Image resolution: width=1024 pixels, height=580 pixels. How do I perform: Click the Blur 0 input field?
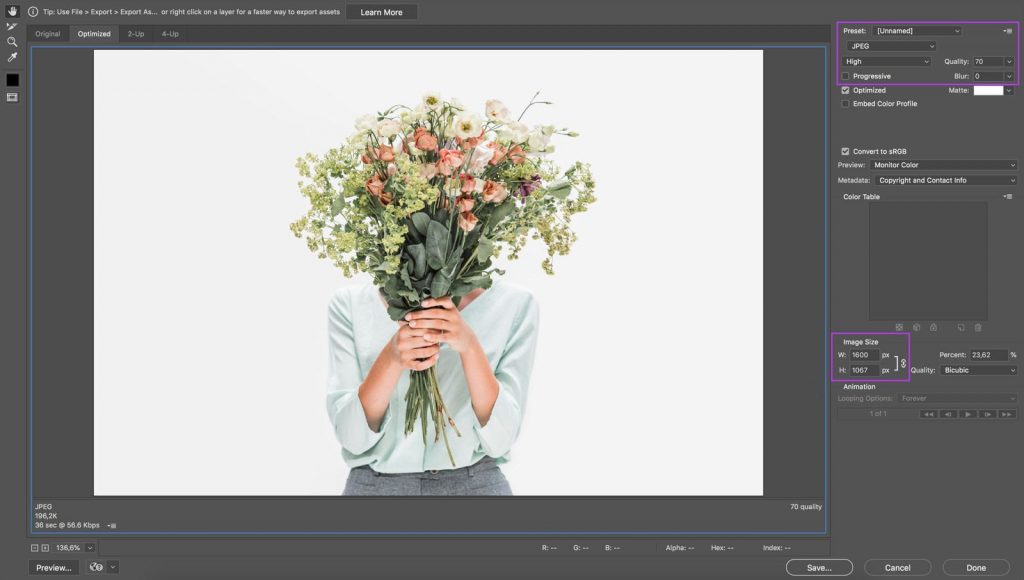(x=988, y=76)
